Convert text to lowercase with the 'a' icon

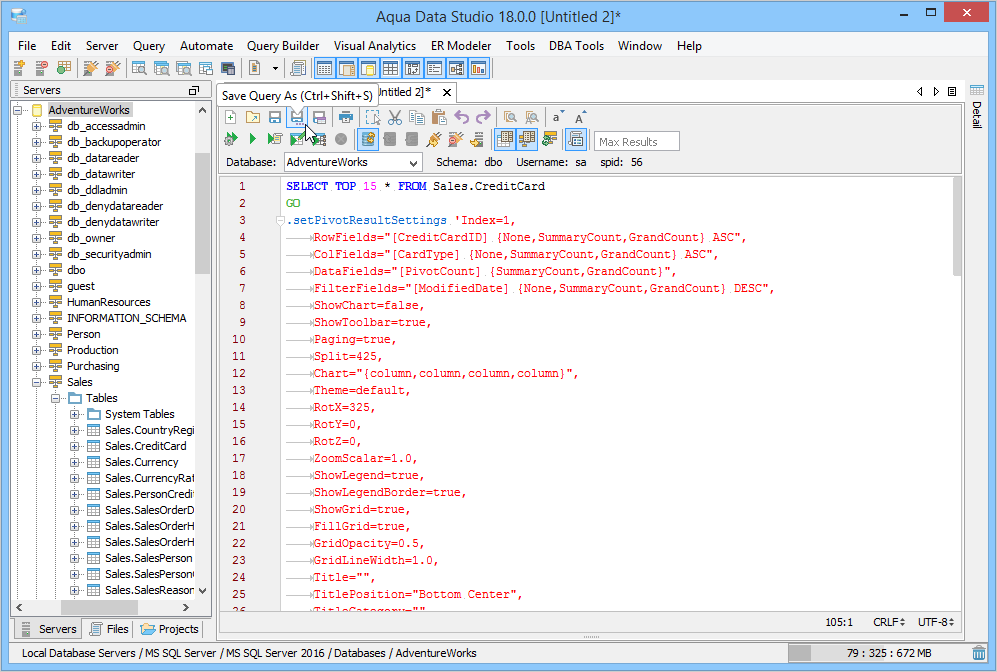(558, 117)
